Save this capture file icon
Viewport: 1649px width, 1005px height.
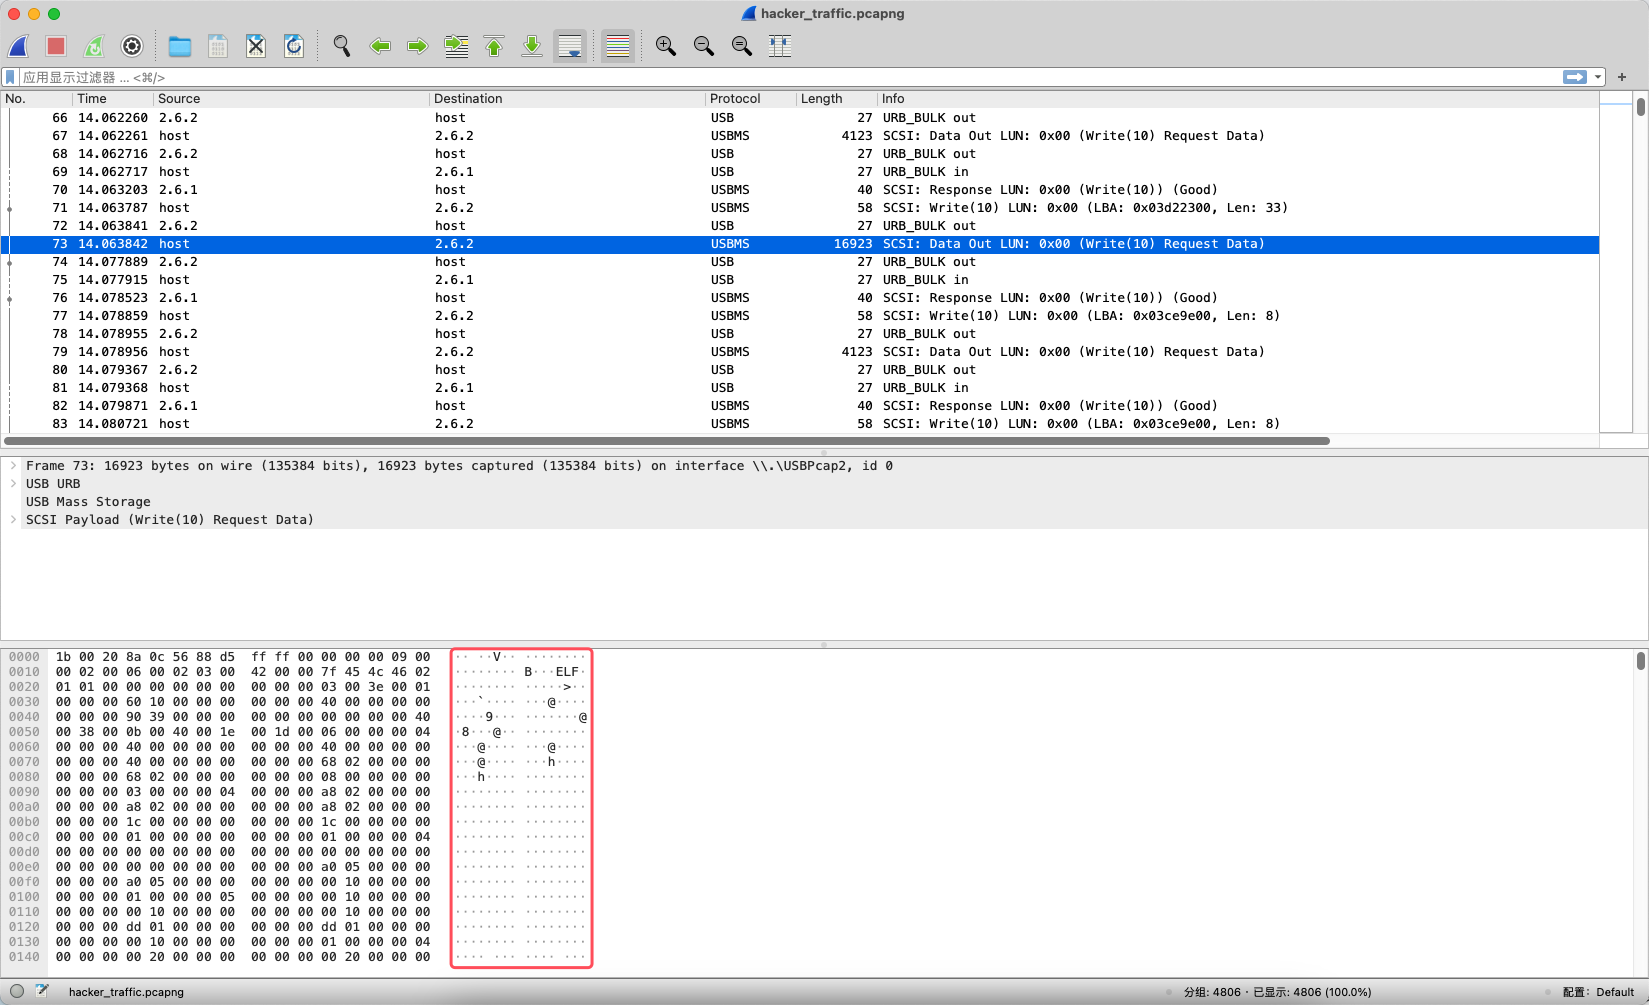[x=218, y=46]
